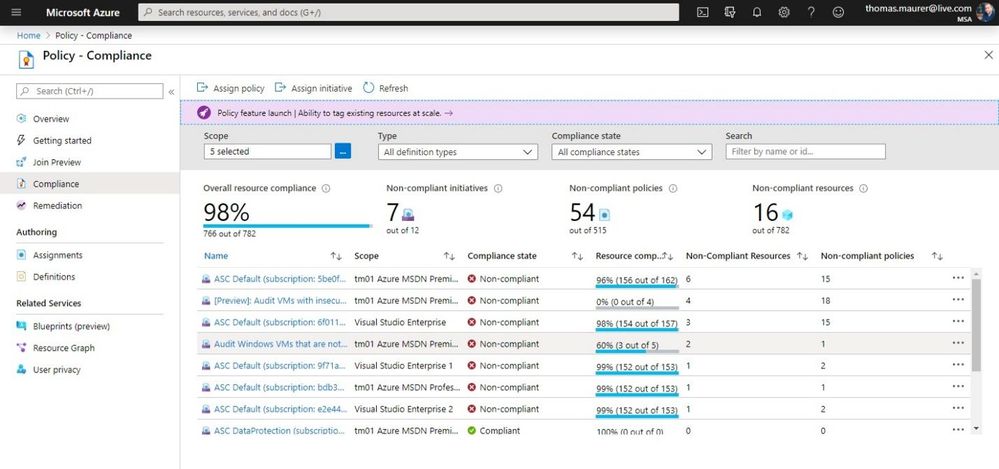Click the Non-compliant initiatives info icon
Viewport: 999px width, 469px height.
[498, 189]
